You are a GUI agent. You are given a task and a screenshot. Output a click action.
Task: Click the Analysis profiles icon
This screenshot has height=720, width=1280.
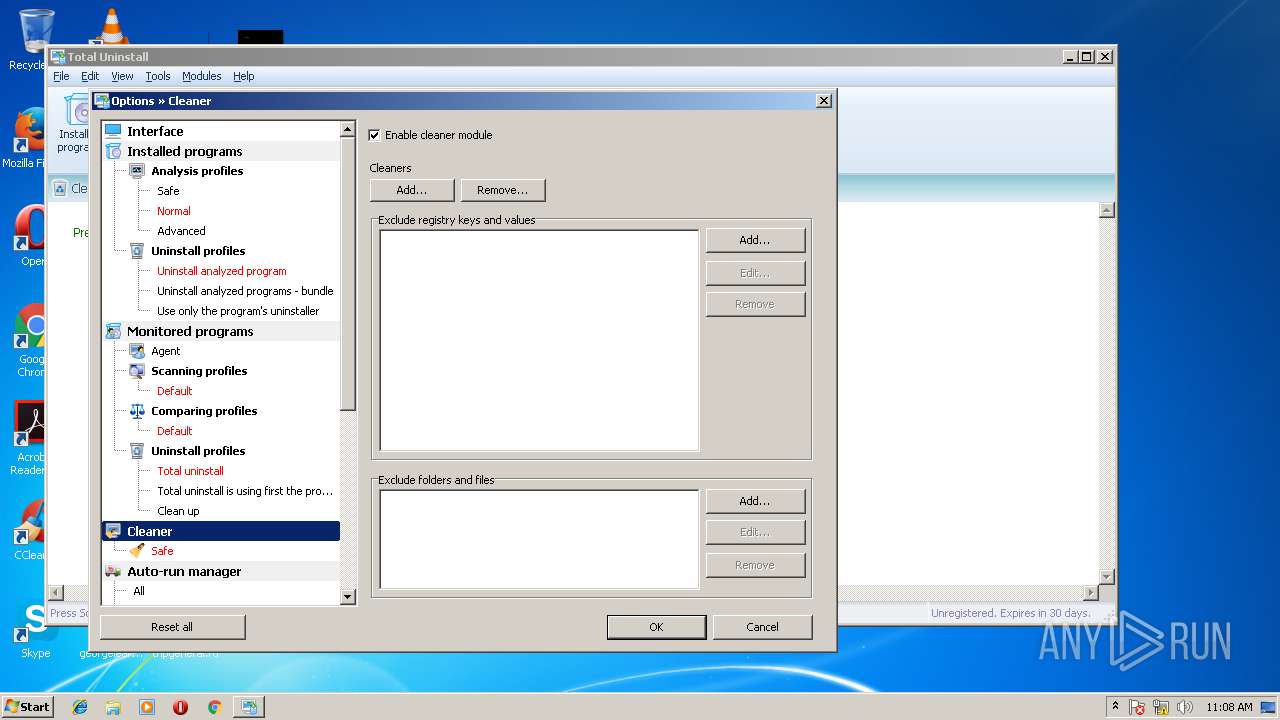click(137, 171)
